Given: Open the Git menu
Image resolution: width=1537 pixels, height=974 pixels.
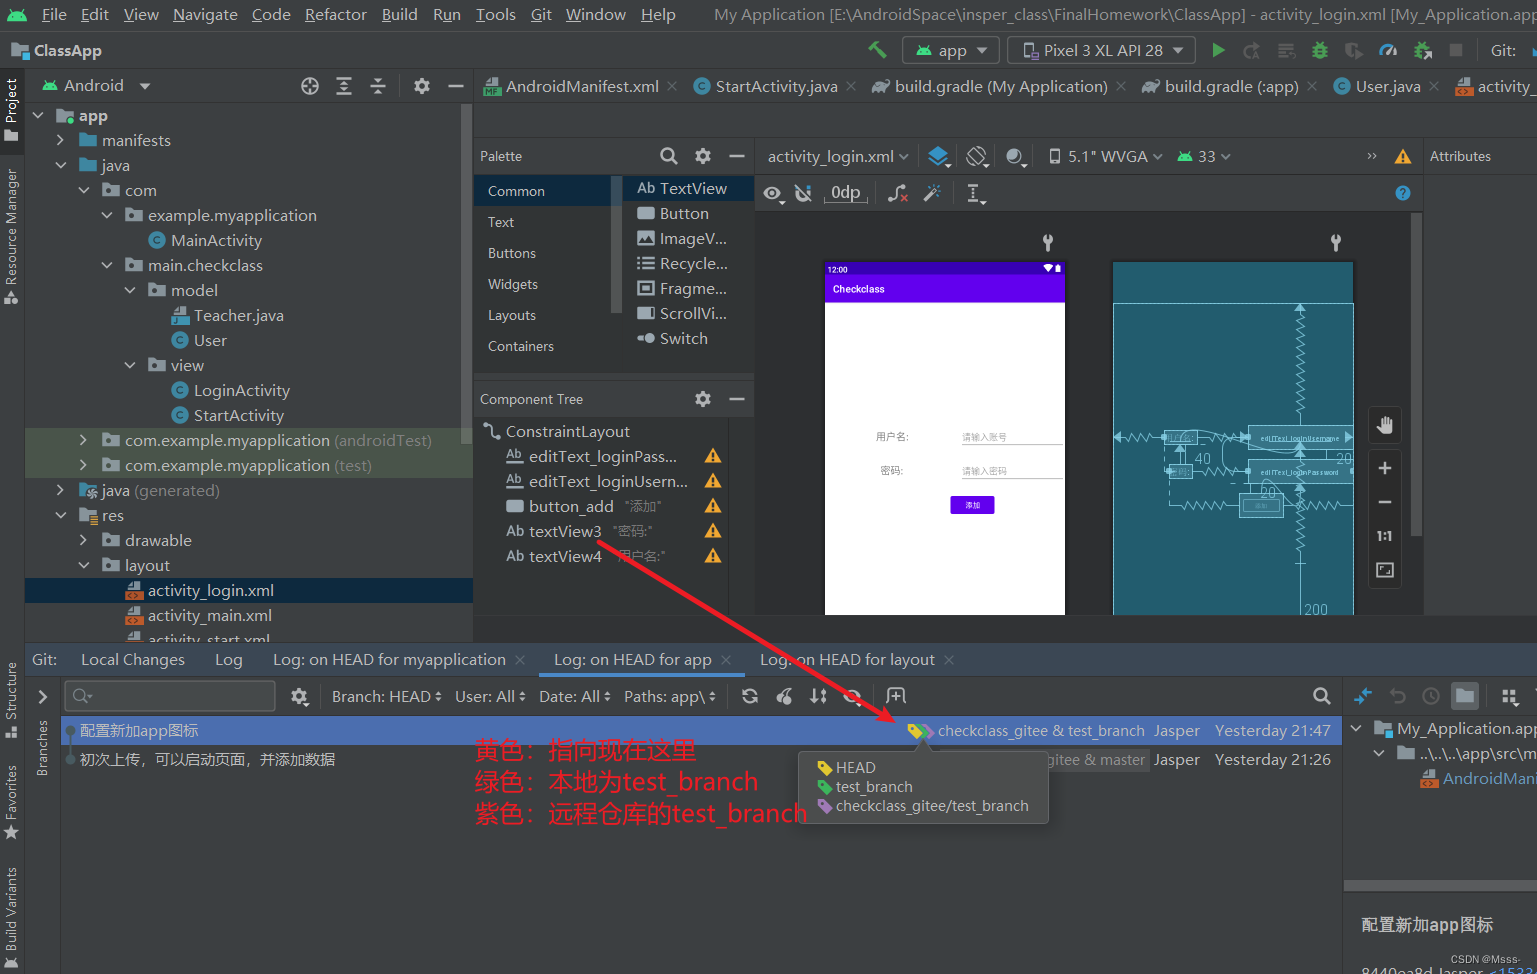Looking at the screenshot, I should 541,14.
